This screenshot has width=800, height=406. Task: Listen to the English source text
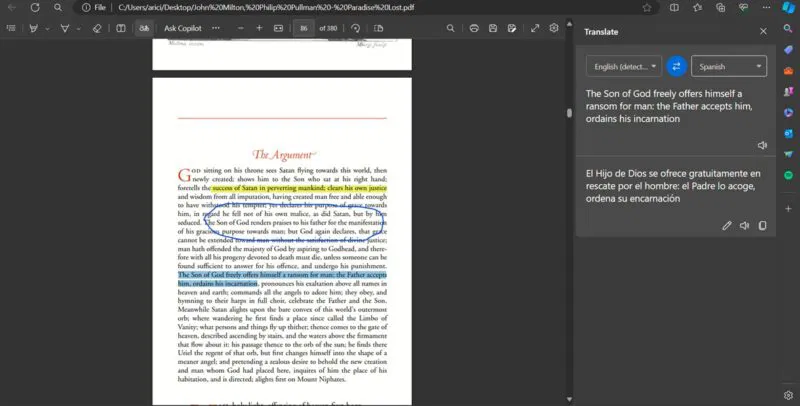tap(762, 145)
